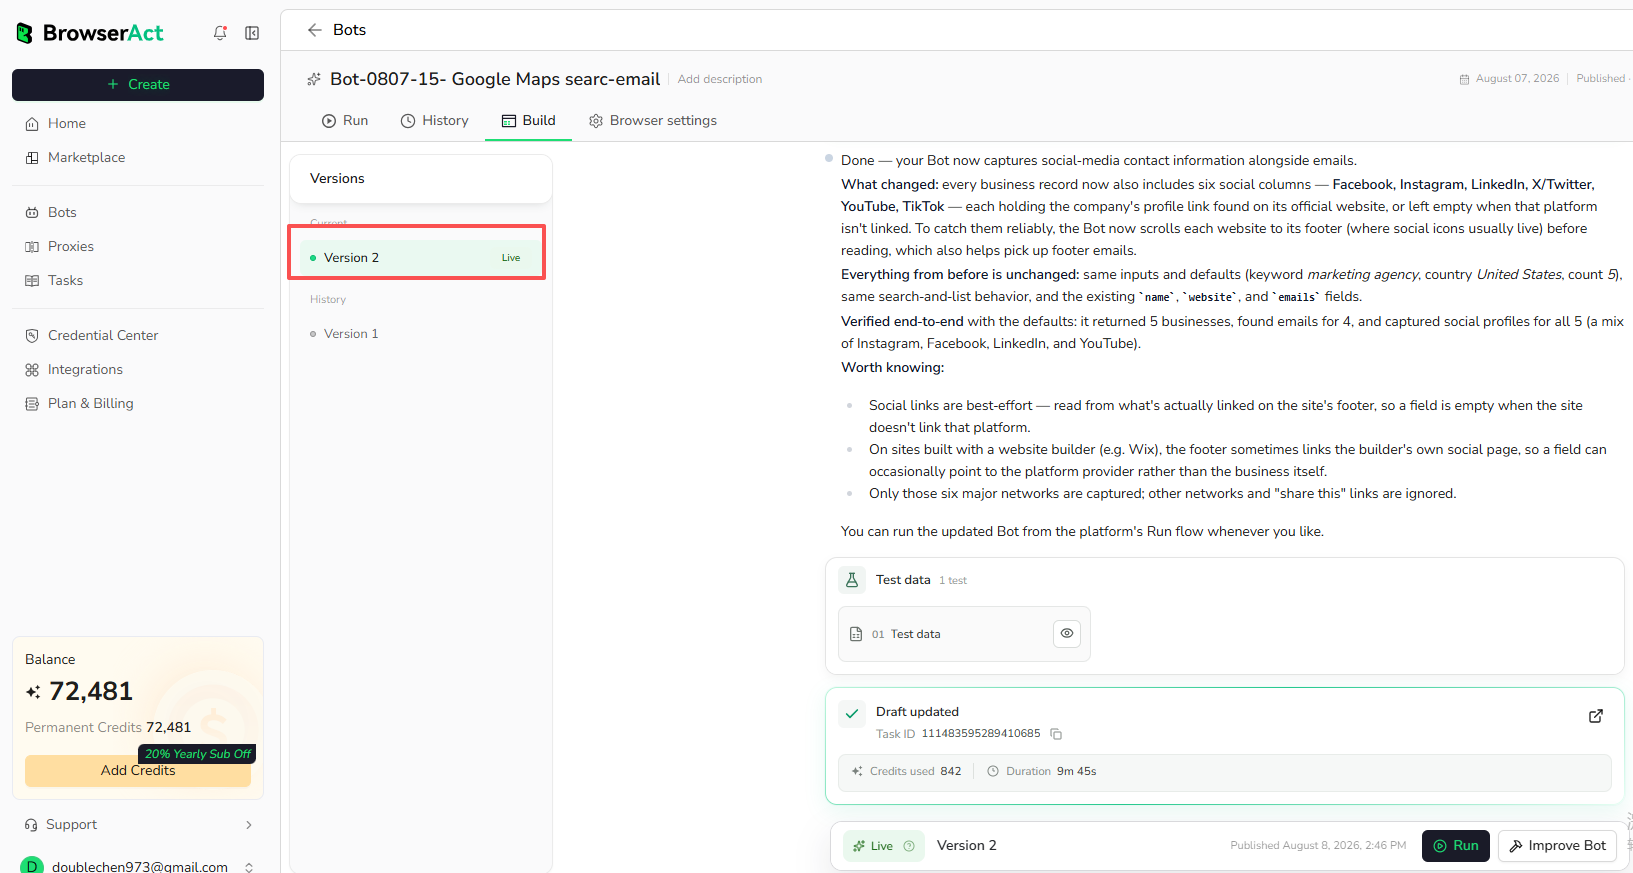Click the Live status badge at bottom
The width and height of the screenshot is (1633, 873).
point(883,846)
